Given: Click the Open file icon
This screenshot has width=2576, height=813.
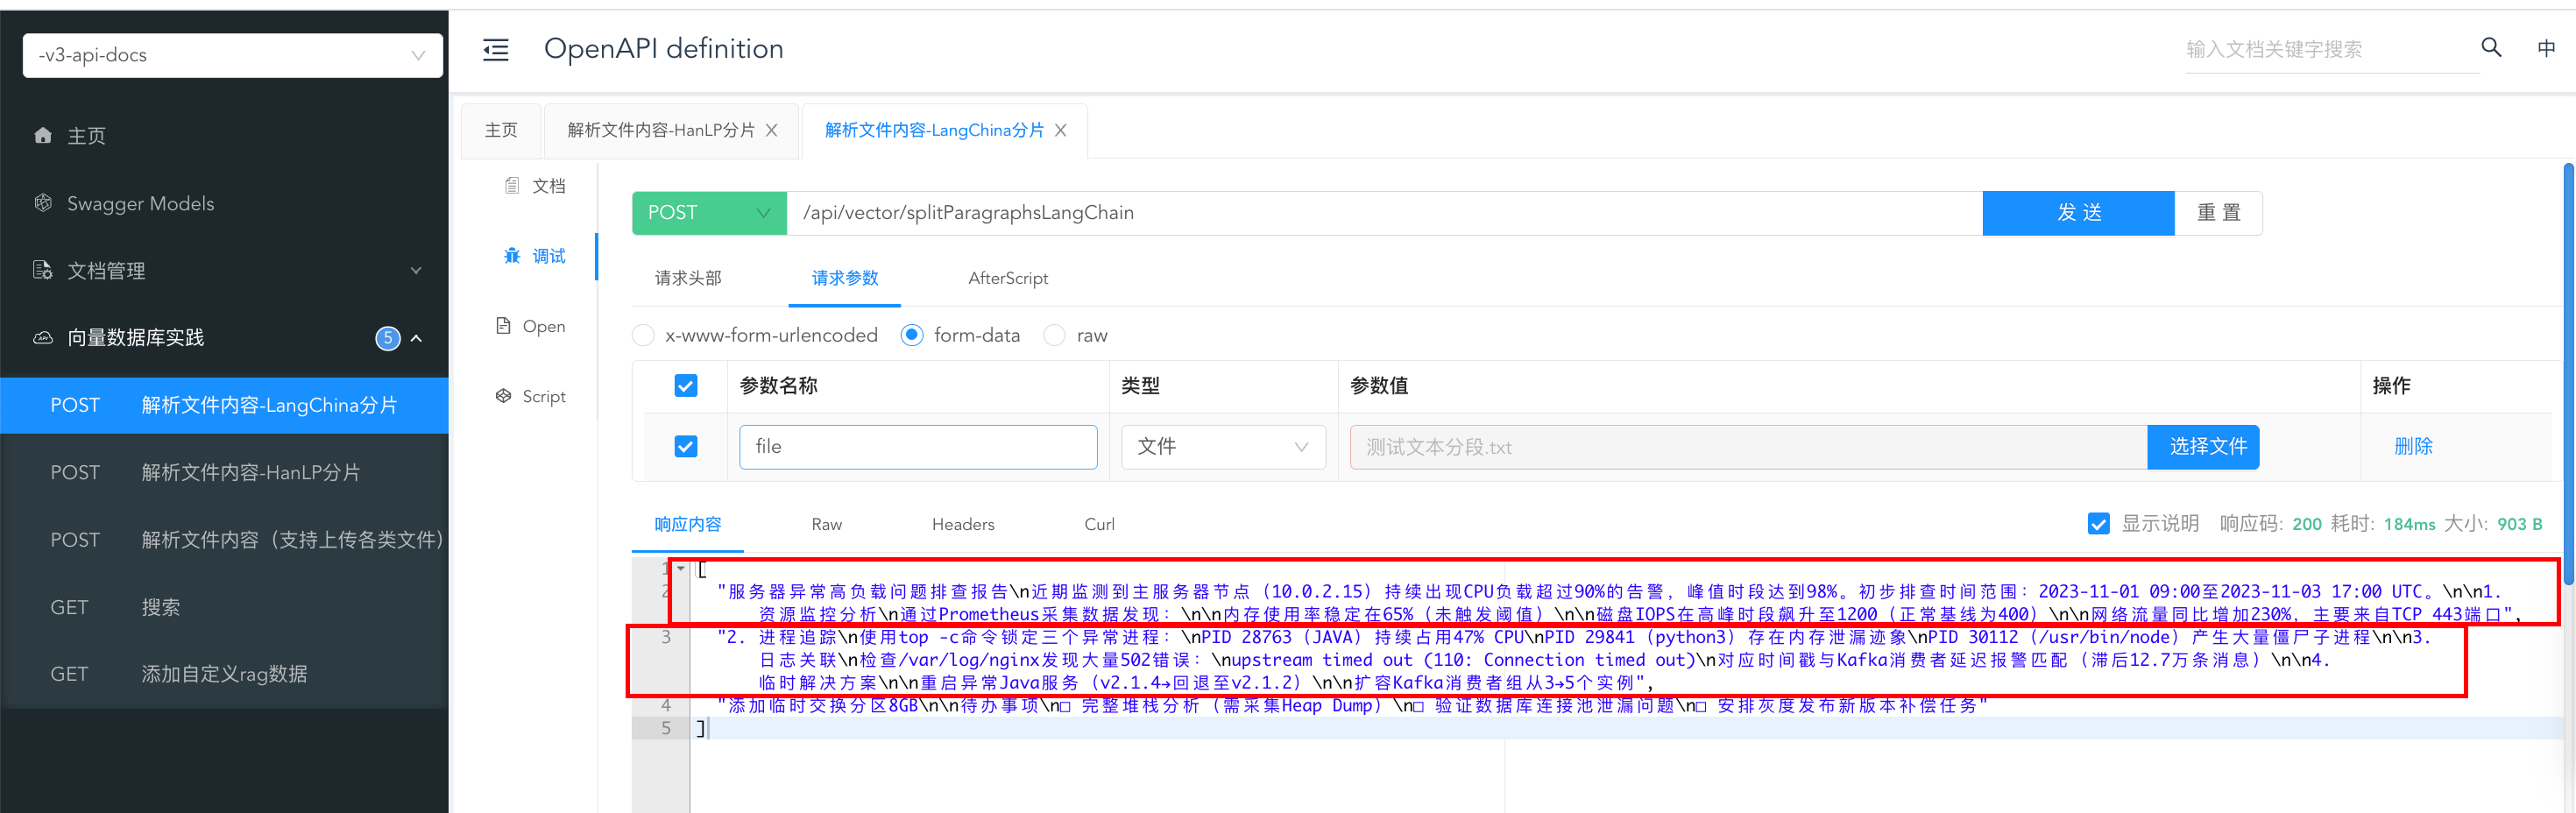Looking at the screenshot, I should [504, 326].
